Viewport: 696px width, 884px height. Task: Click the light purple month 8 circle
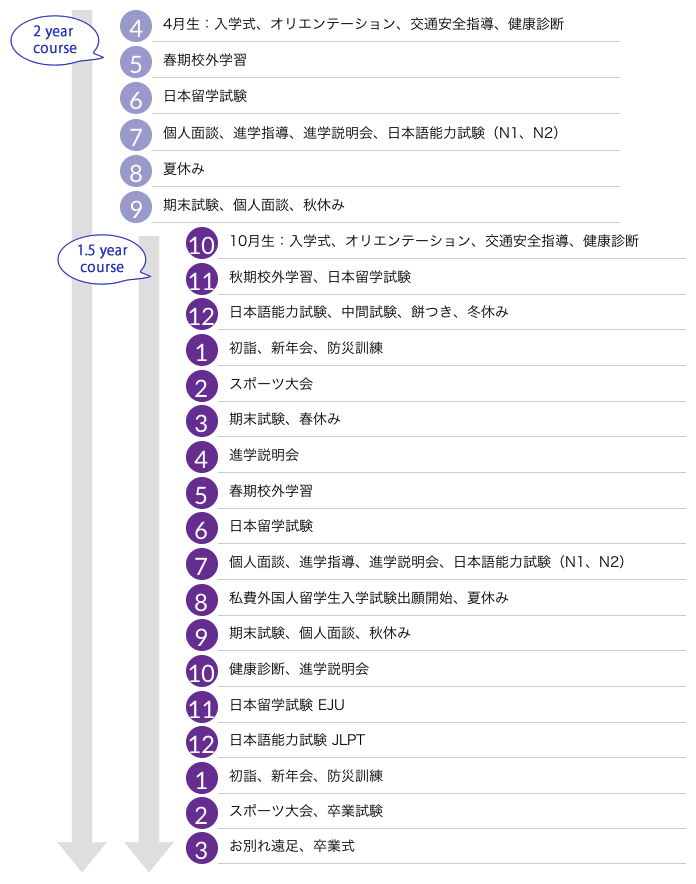[x=136, y=171]
